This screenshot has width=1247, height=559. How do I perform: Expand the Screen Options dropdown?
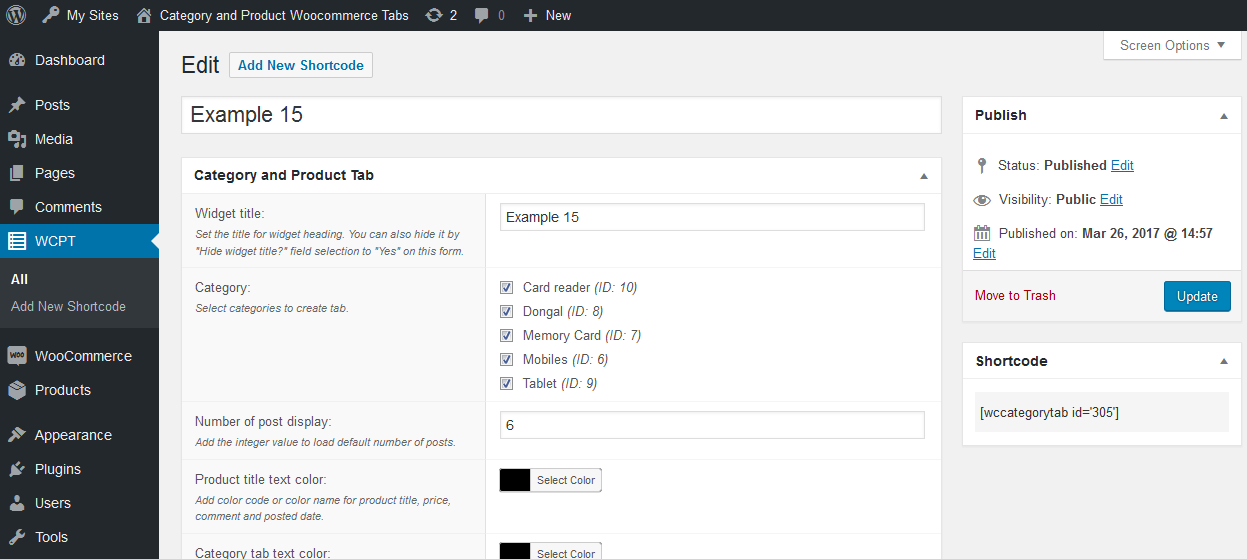pyautogui.click(x=1172, y=45)
